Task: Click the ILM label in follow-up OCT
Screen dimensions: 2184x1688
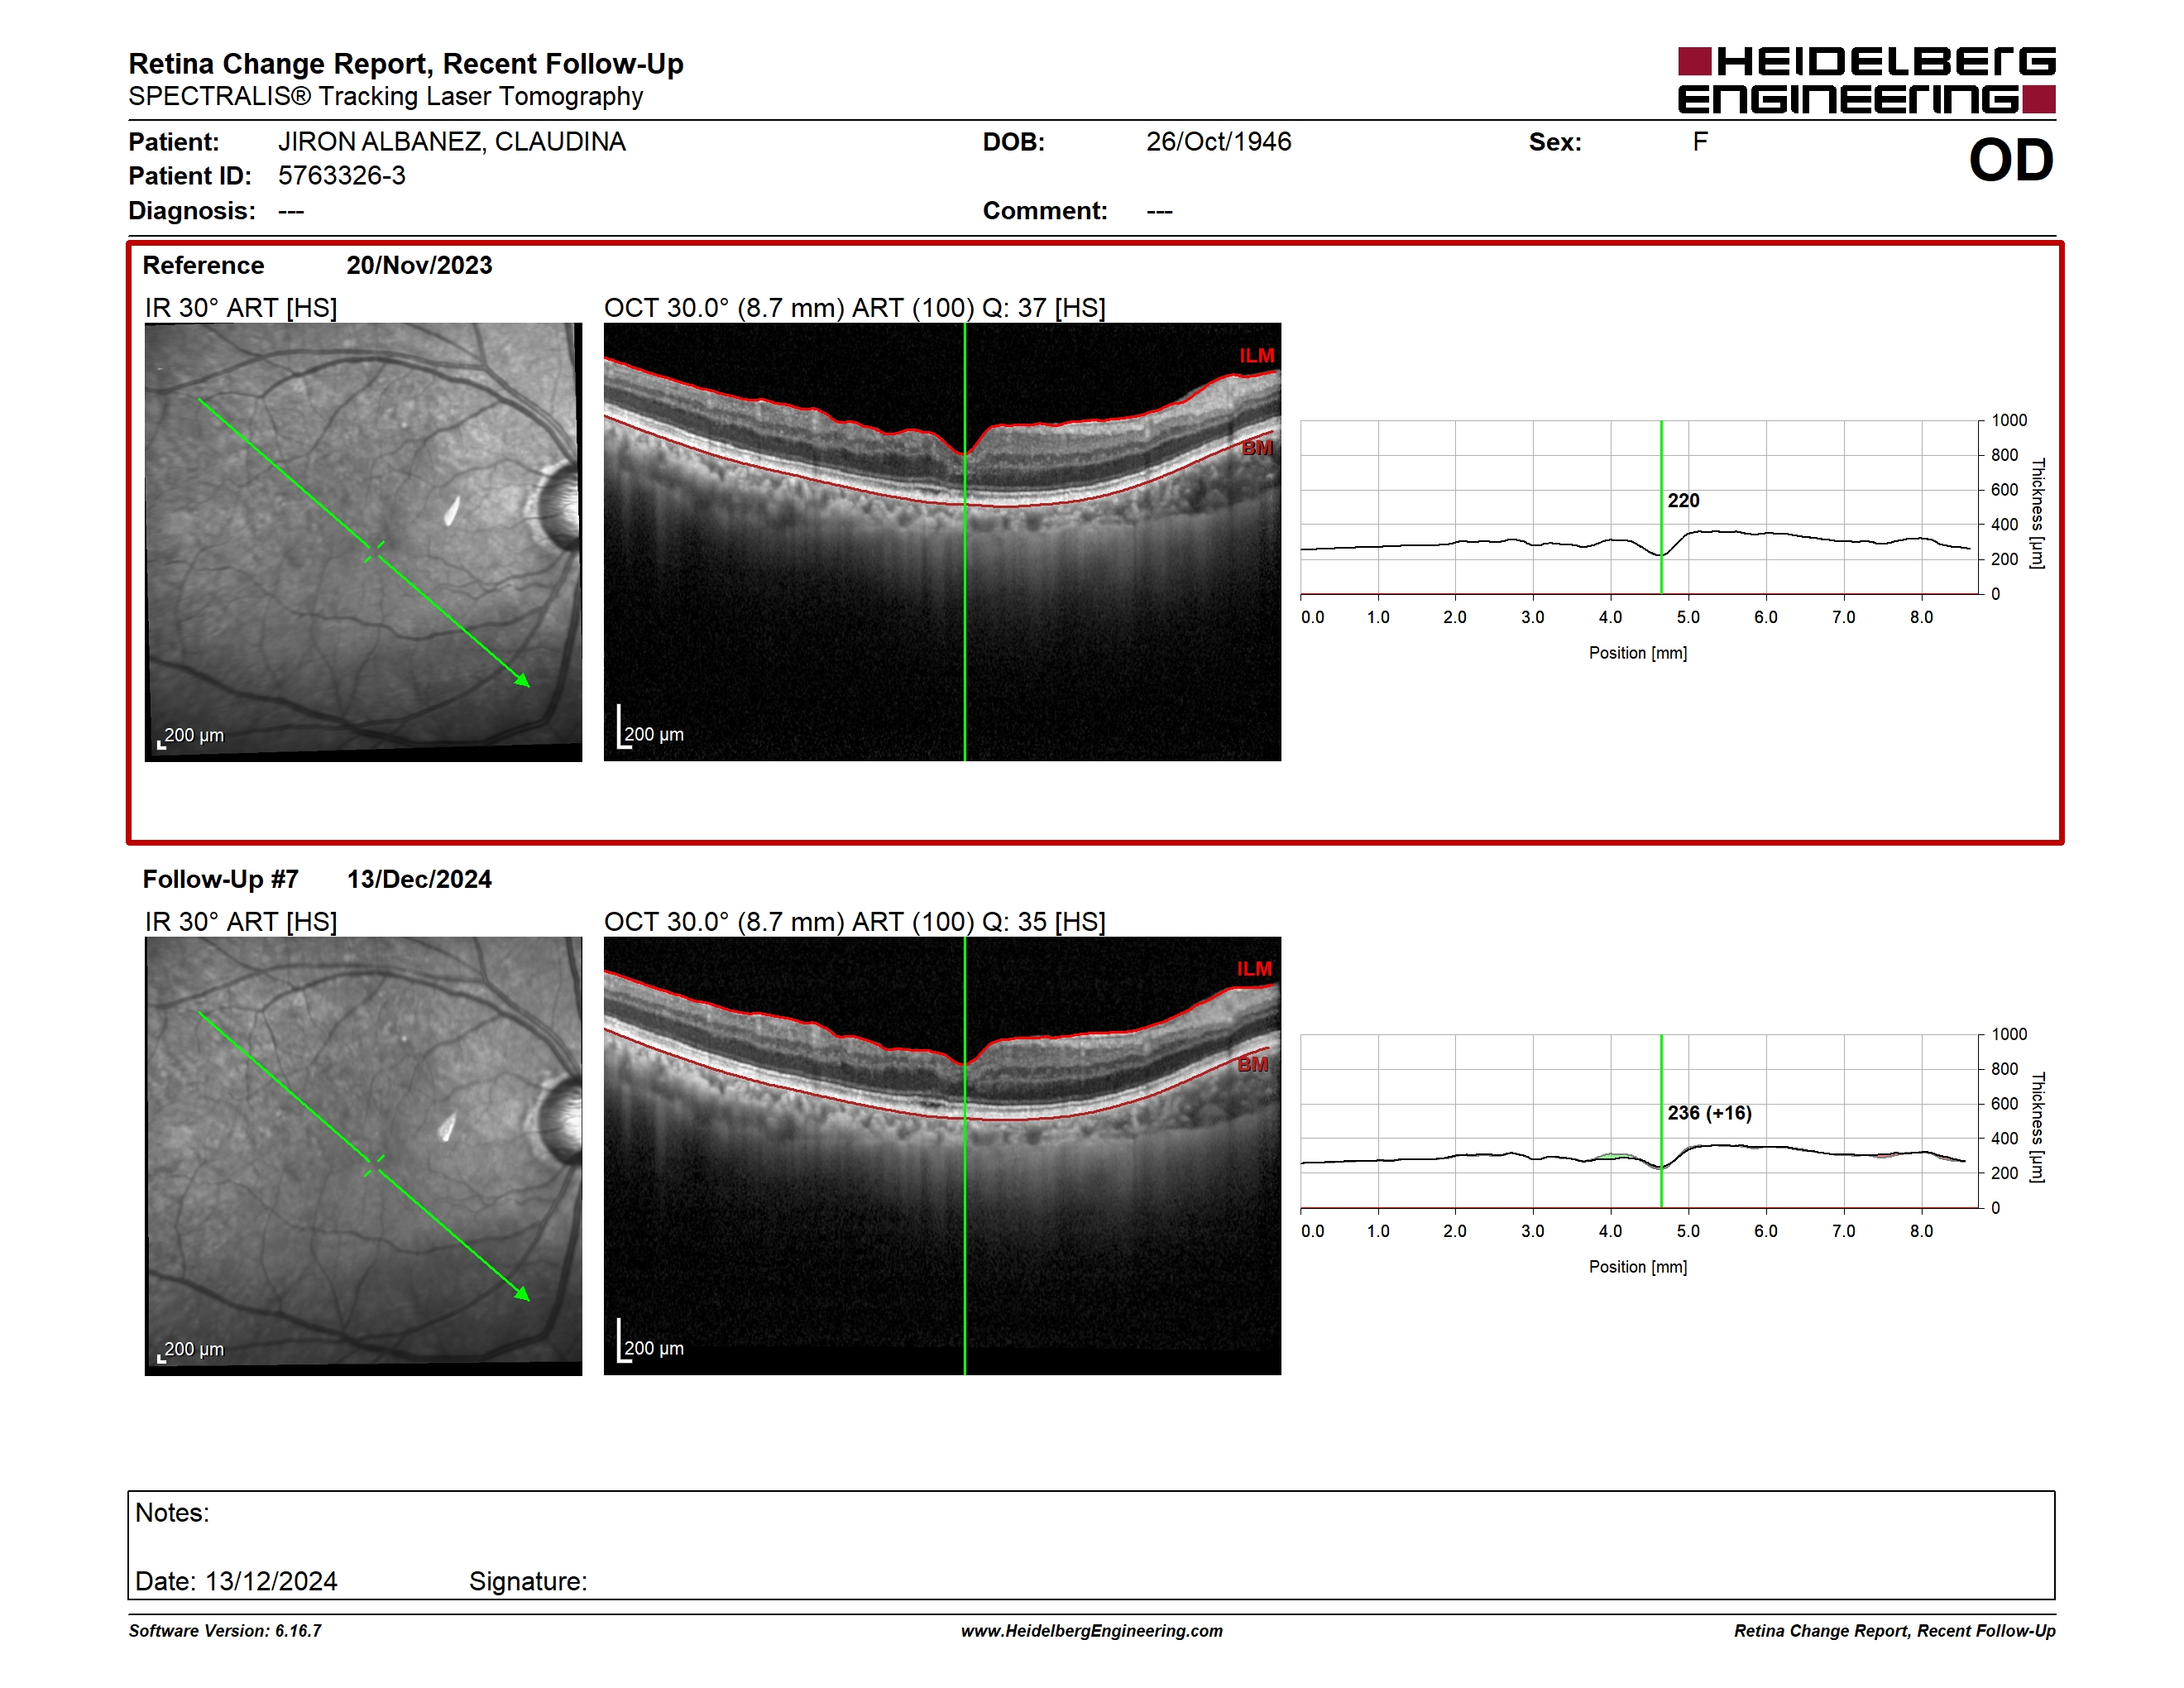Action: pos(1254,968)
